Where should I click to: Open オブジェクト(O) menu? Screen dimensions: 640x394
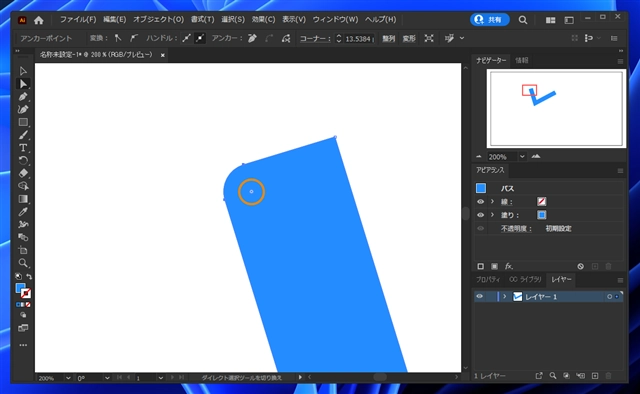click(x=158, y=20)
